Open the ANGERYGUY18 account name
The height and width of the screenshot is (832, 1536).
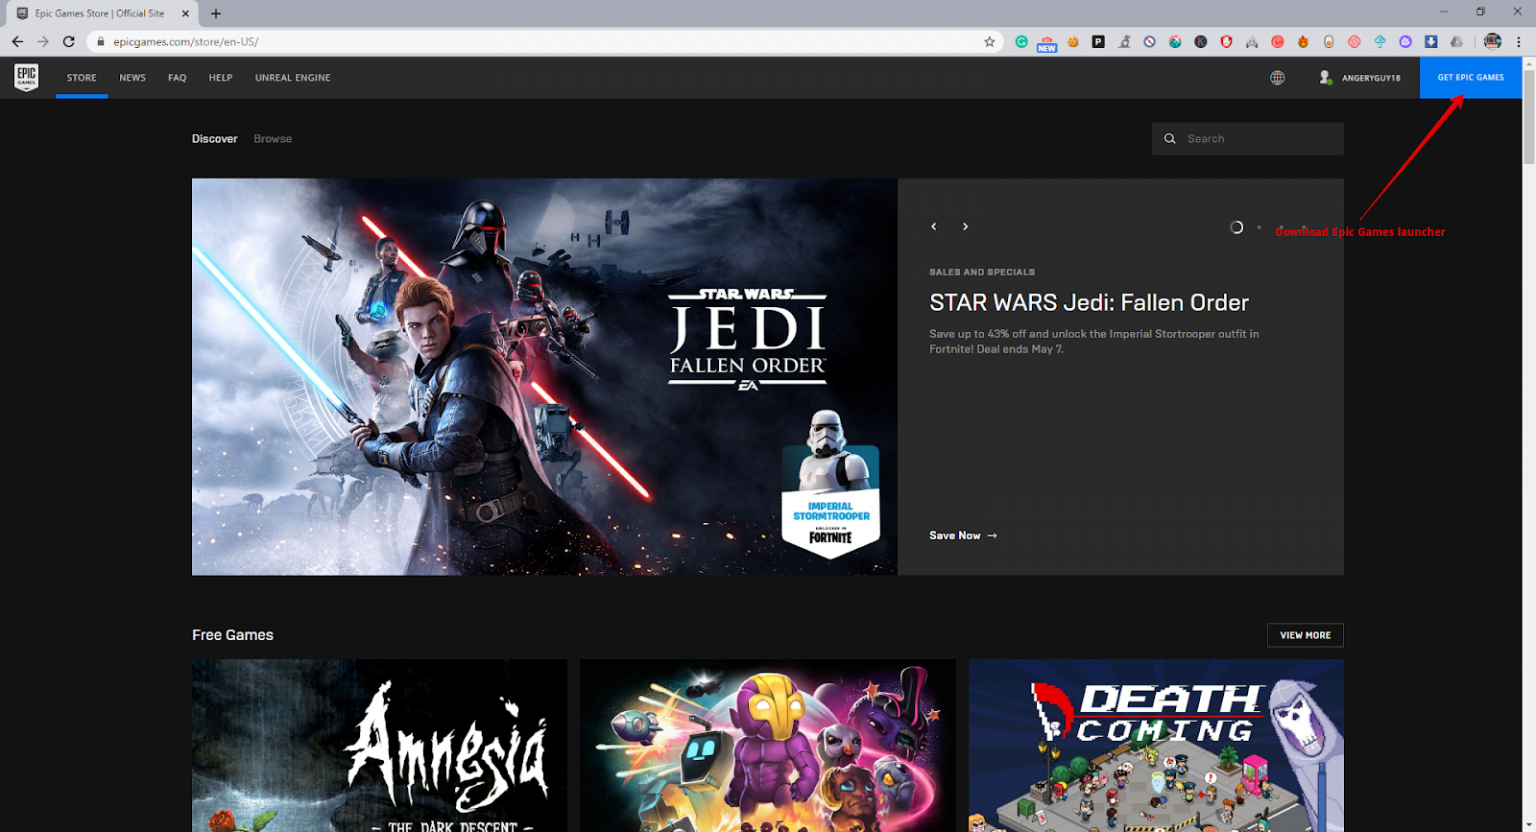point(1371,77)
